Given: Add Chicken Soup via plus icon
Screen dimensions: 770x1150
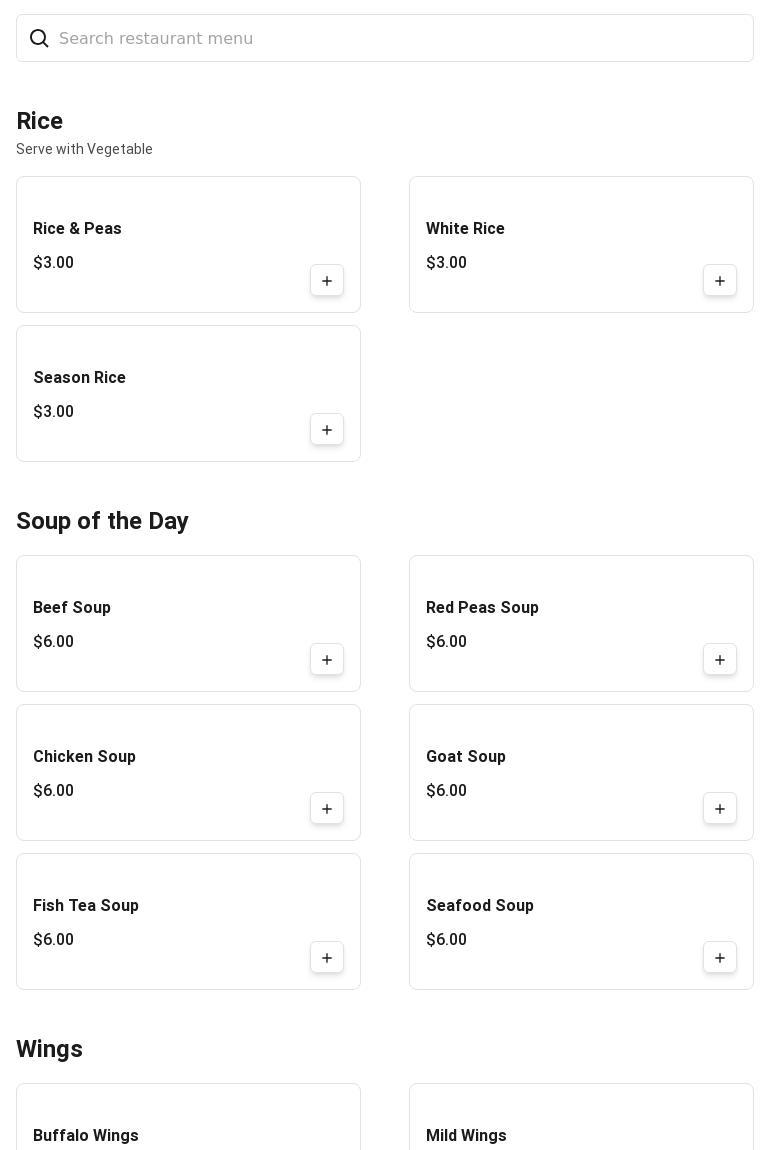Looking at the screenshot, I should [x=327, y=809].
